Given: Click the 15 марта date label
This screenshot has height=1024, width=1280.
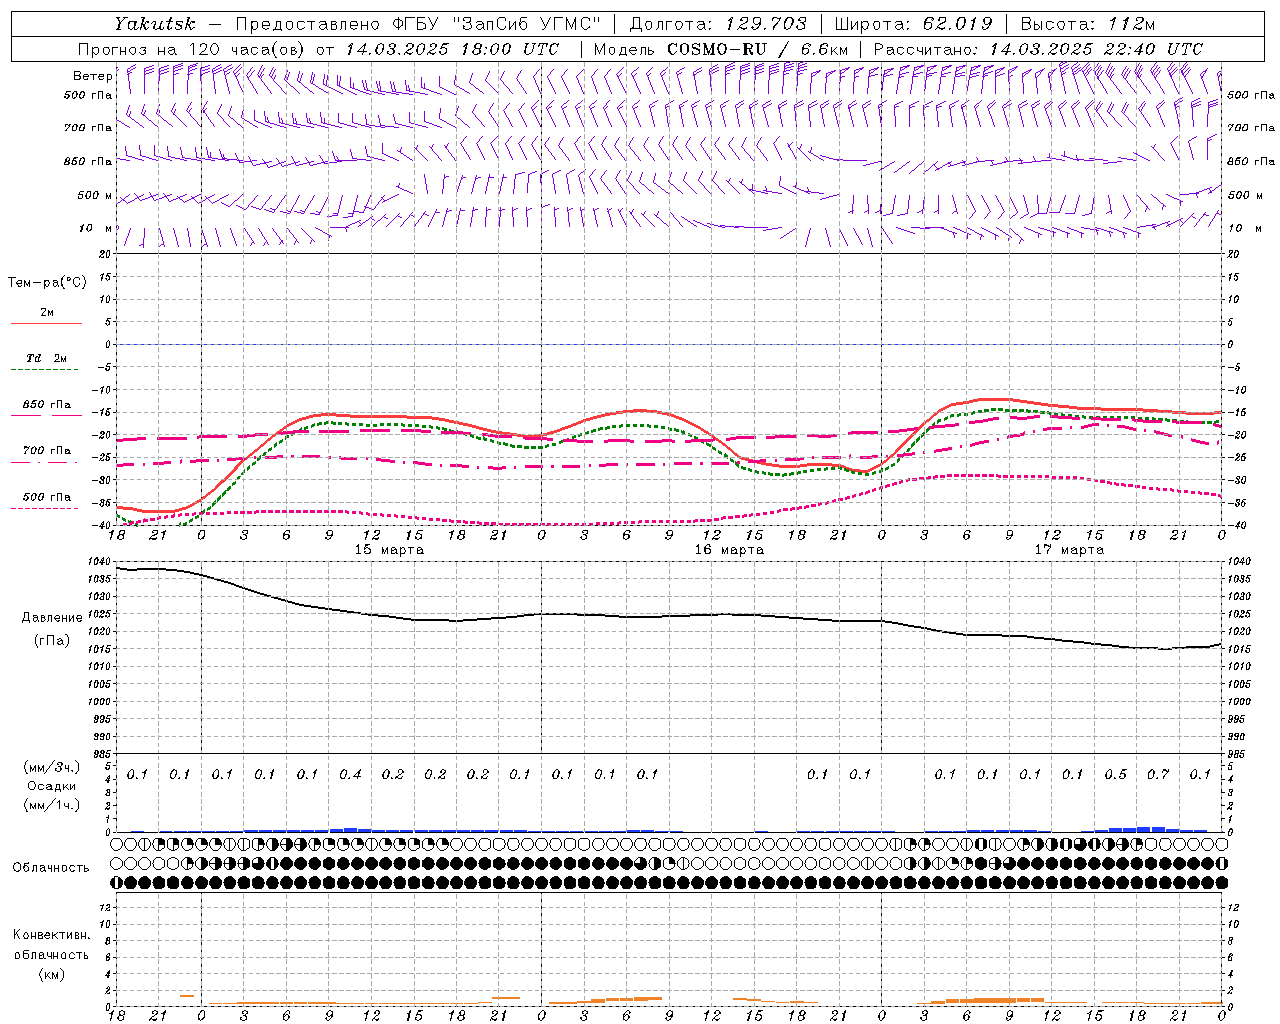Looking at the screenshot, I should pos(389,550).
